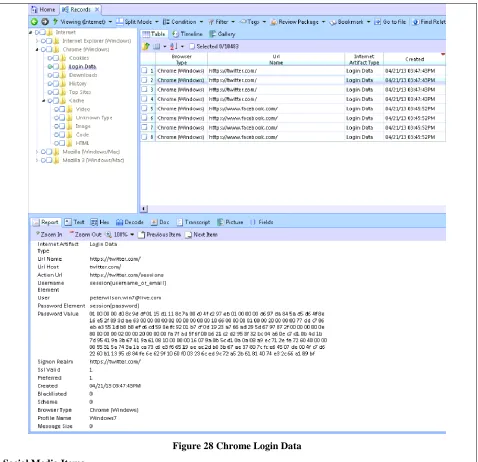478x462 pixels.
Task: Select the row 2 Url Name cell
Action: pos(276,80)
